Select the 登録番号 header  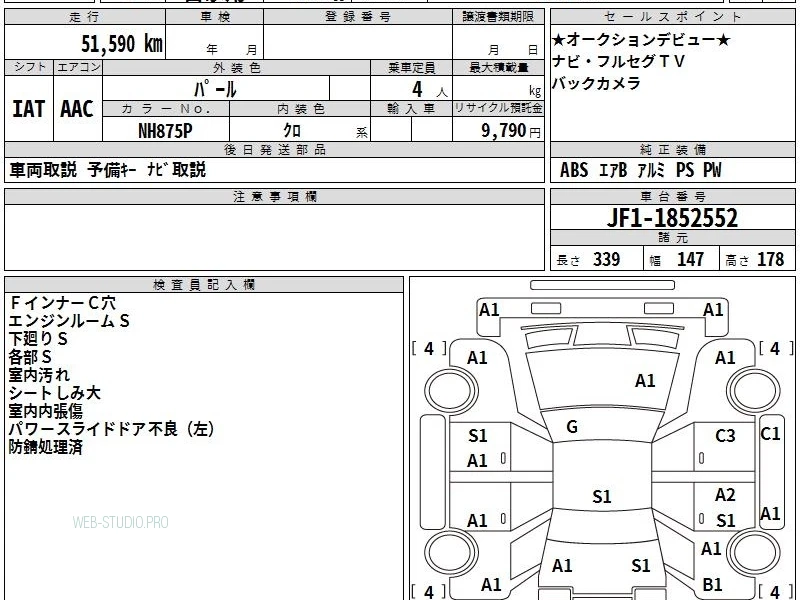(x=358, y=17)
